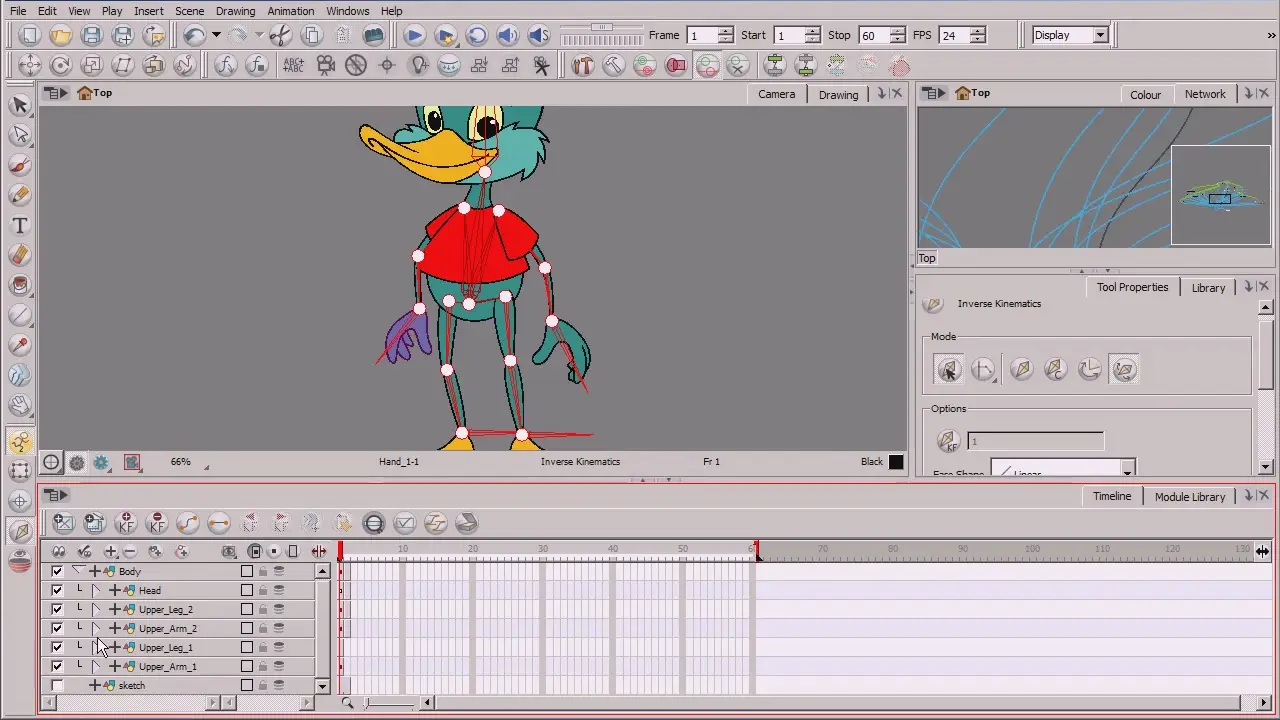Click the playback speed slider handle
1280x720 pixels.
tap(601, 27)
